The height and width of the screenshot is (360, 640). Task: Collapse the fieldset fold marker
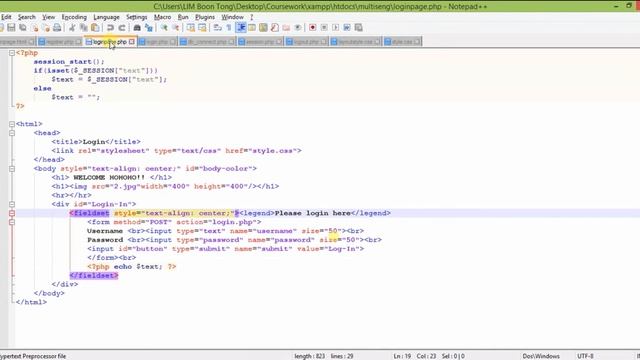12,213
